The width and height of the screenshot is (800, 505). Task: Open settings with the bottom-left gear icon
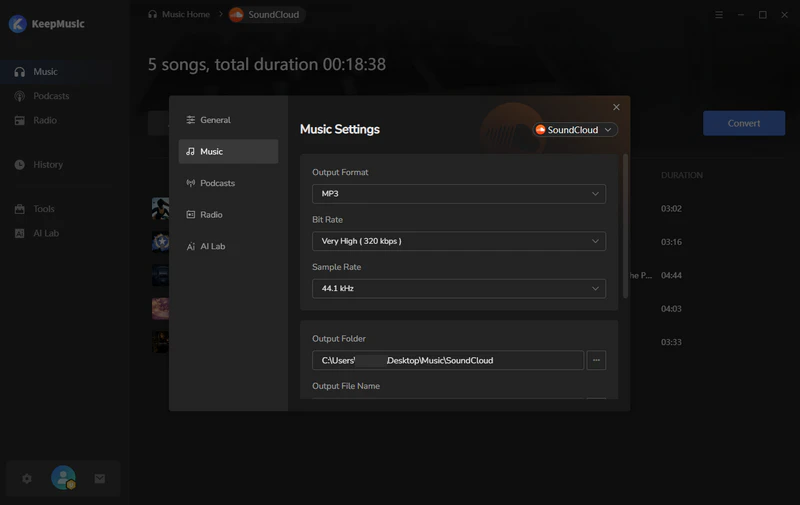click(x=27, y=478)
